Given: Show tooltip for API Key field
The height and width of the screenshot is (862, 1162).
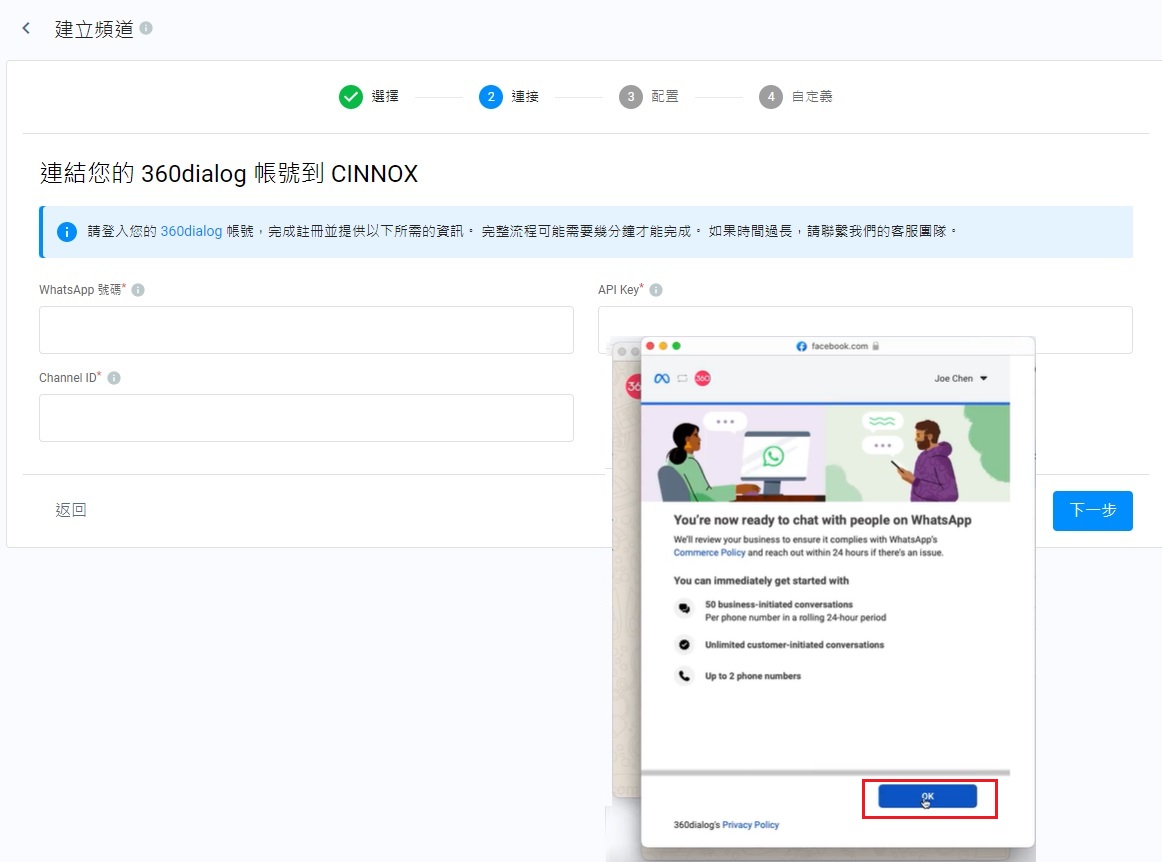Looking at the screenshot, I should tap(656, 290).
